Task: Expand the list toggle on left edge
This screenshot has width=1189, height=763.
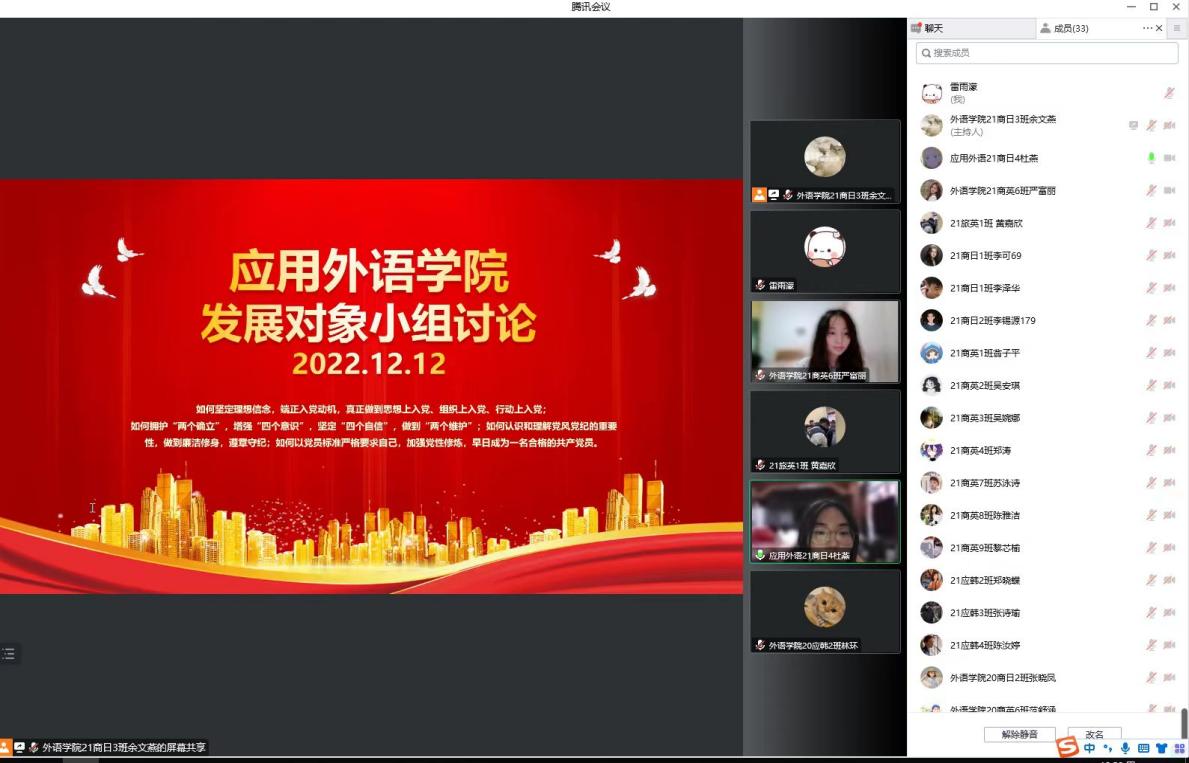Action: coord(9,654)
